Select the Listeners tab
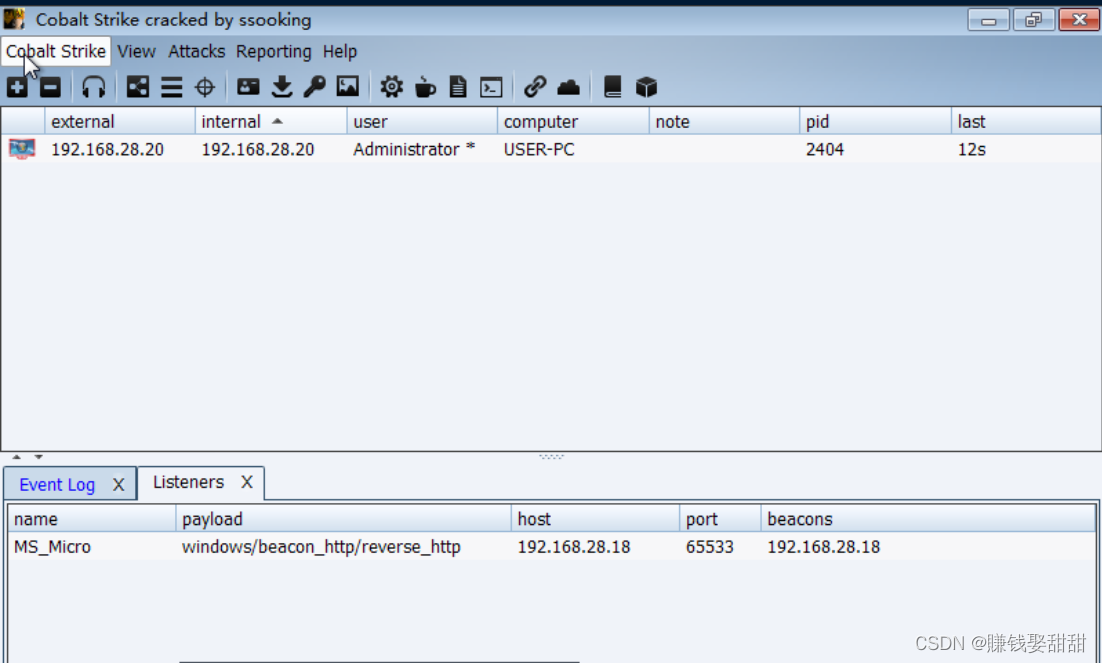This screenshot has width=1102, height=663. pos(188,482)
